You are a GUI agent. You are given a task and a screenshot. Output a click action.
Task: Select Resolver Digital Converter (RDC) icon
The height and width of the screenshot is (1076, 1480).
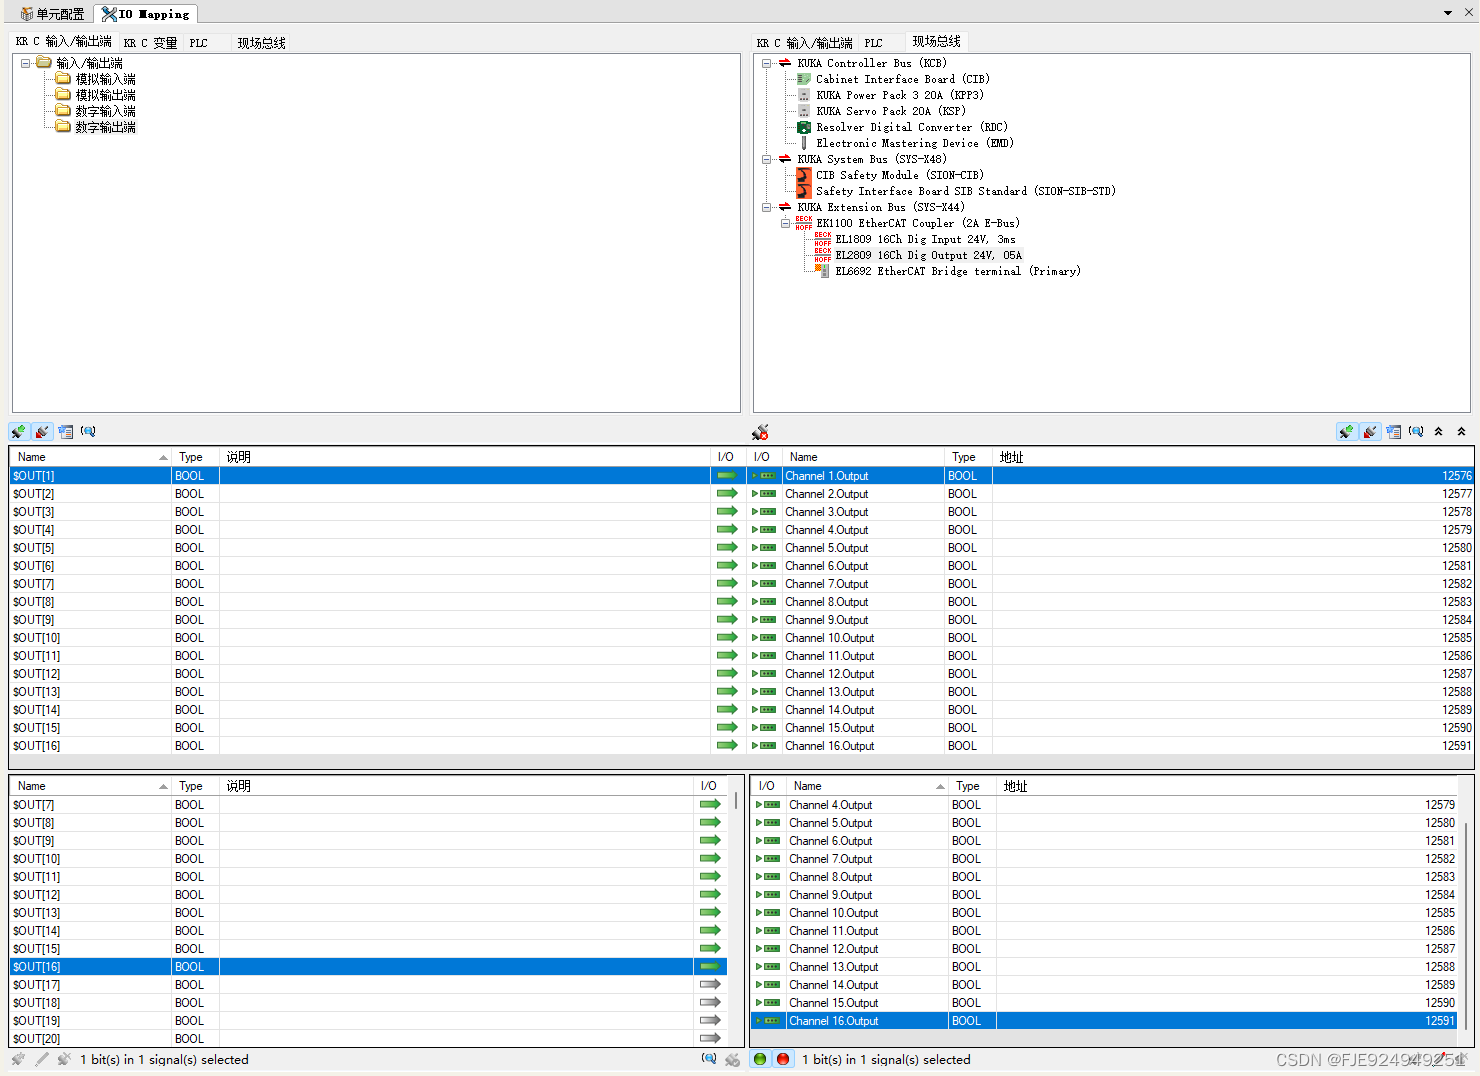pyautogui.click(x=804, y=127)
